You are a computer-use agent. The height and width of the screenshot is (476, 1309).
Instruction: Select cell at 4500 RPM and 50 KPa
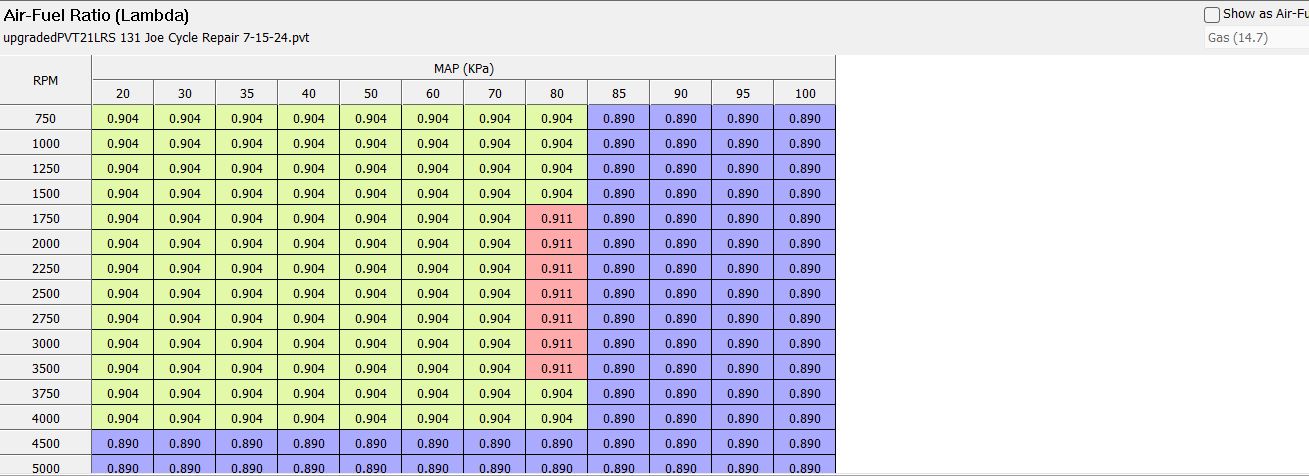coord(370,443)
